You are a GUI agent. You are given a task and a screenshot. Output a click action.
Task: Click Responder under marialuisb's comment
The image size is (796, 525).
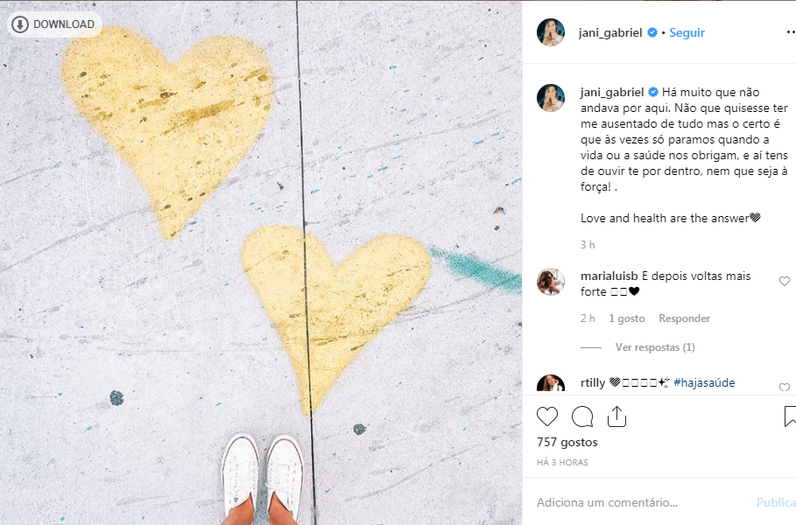coord(684,318)
